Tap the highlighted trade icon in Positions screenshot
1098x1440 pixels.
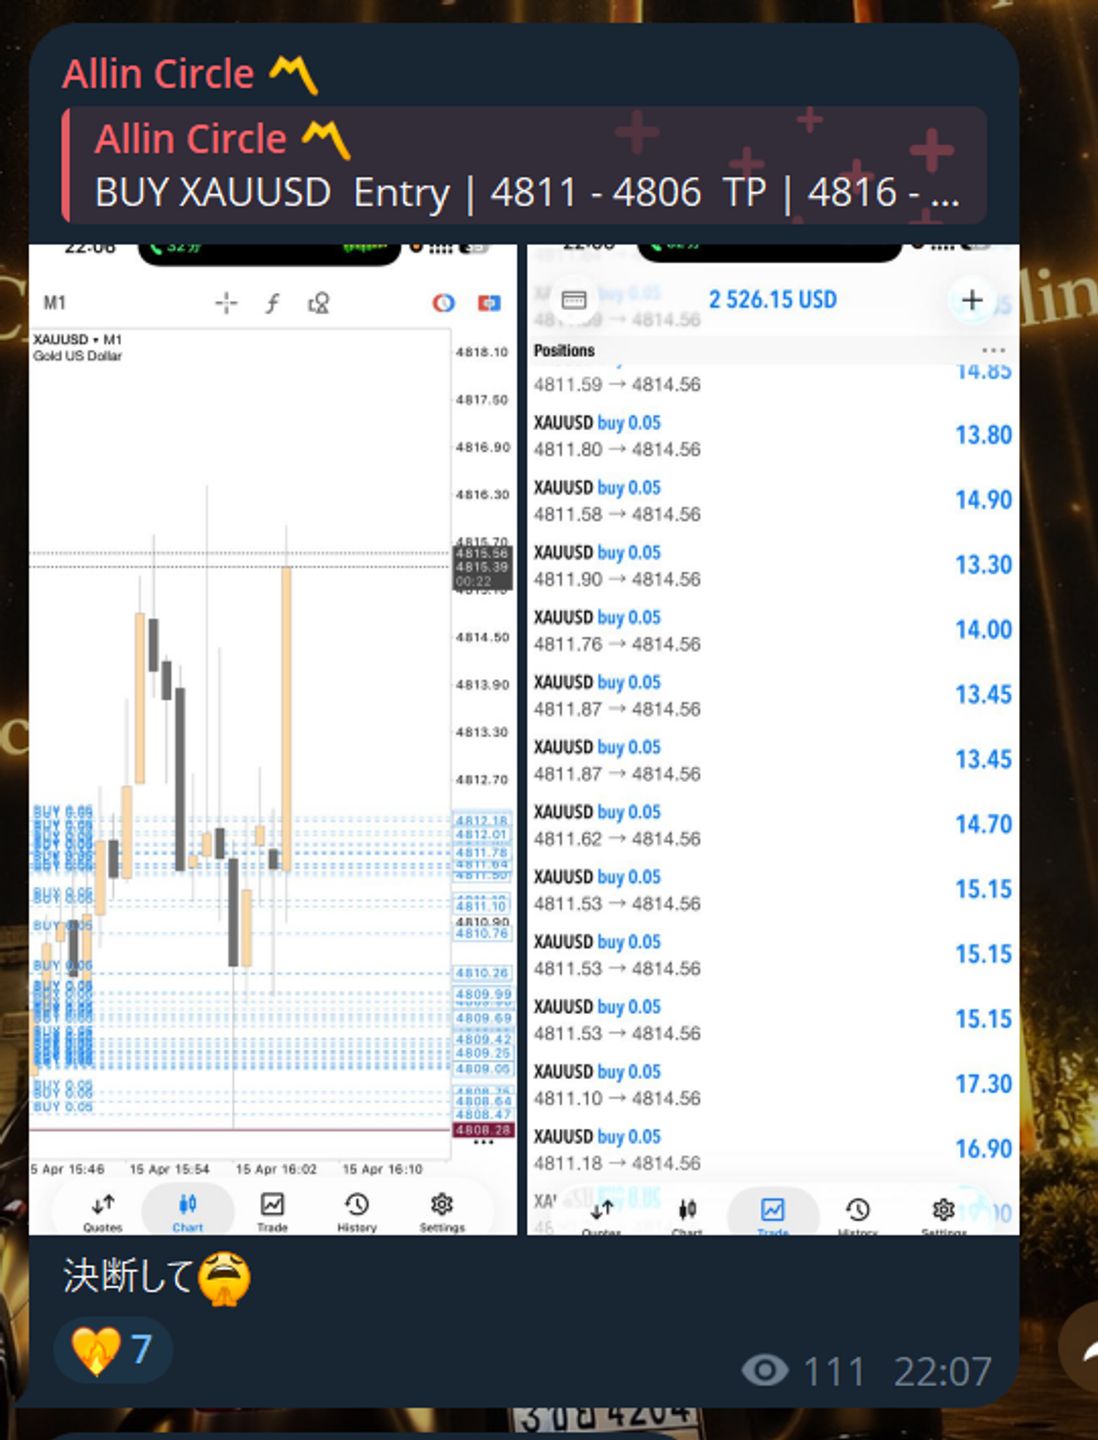(x=773, y=1211)
